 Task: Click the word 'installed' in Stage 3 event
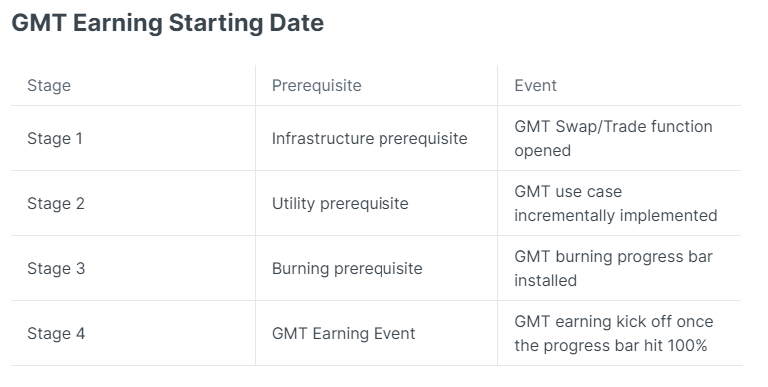tap(546, 281)
